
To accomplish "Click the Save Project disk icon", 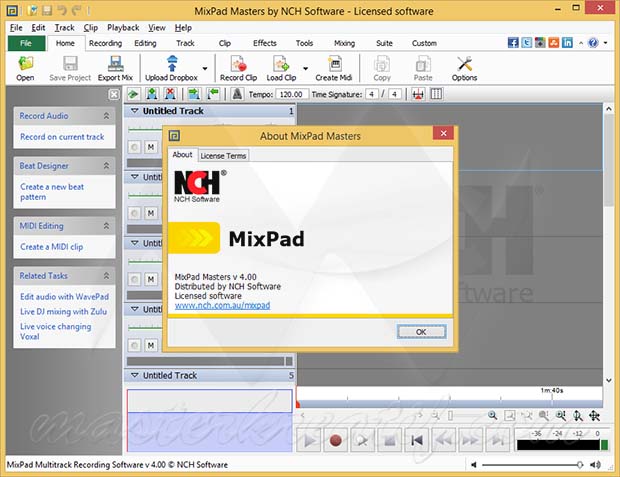I will coord(70,64).
